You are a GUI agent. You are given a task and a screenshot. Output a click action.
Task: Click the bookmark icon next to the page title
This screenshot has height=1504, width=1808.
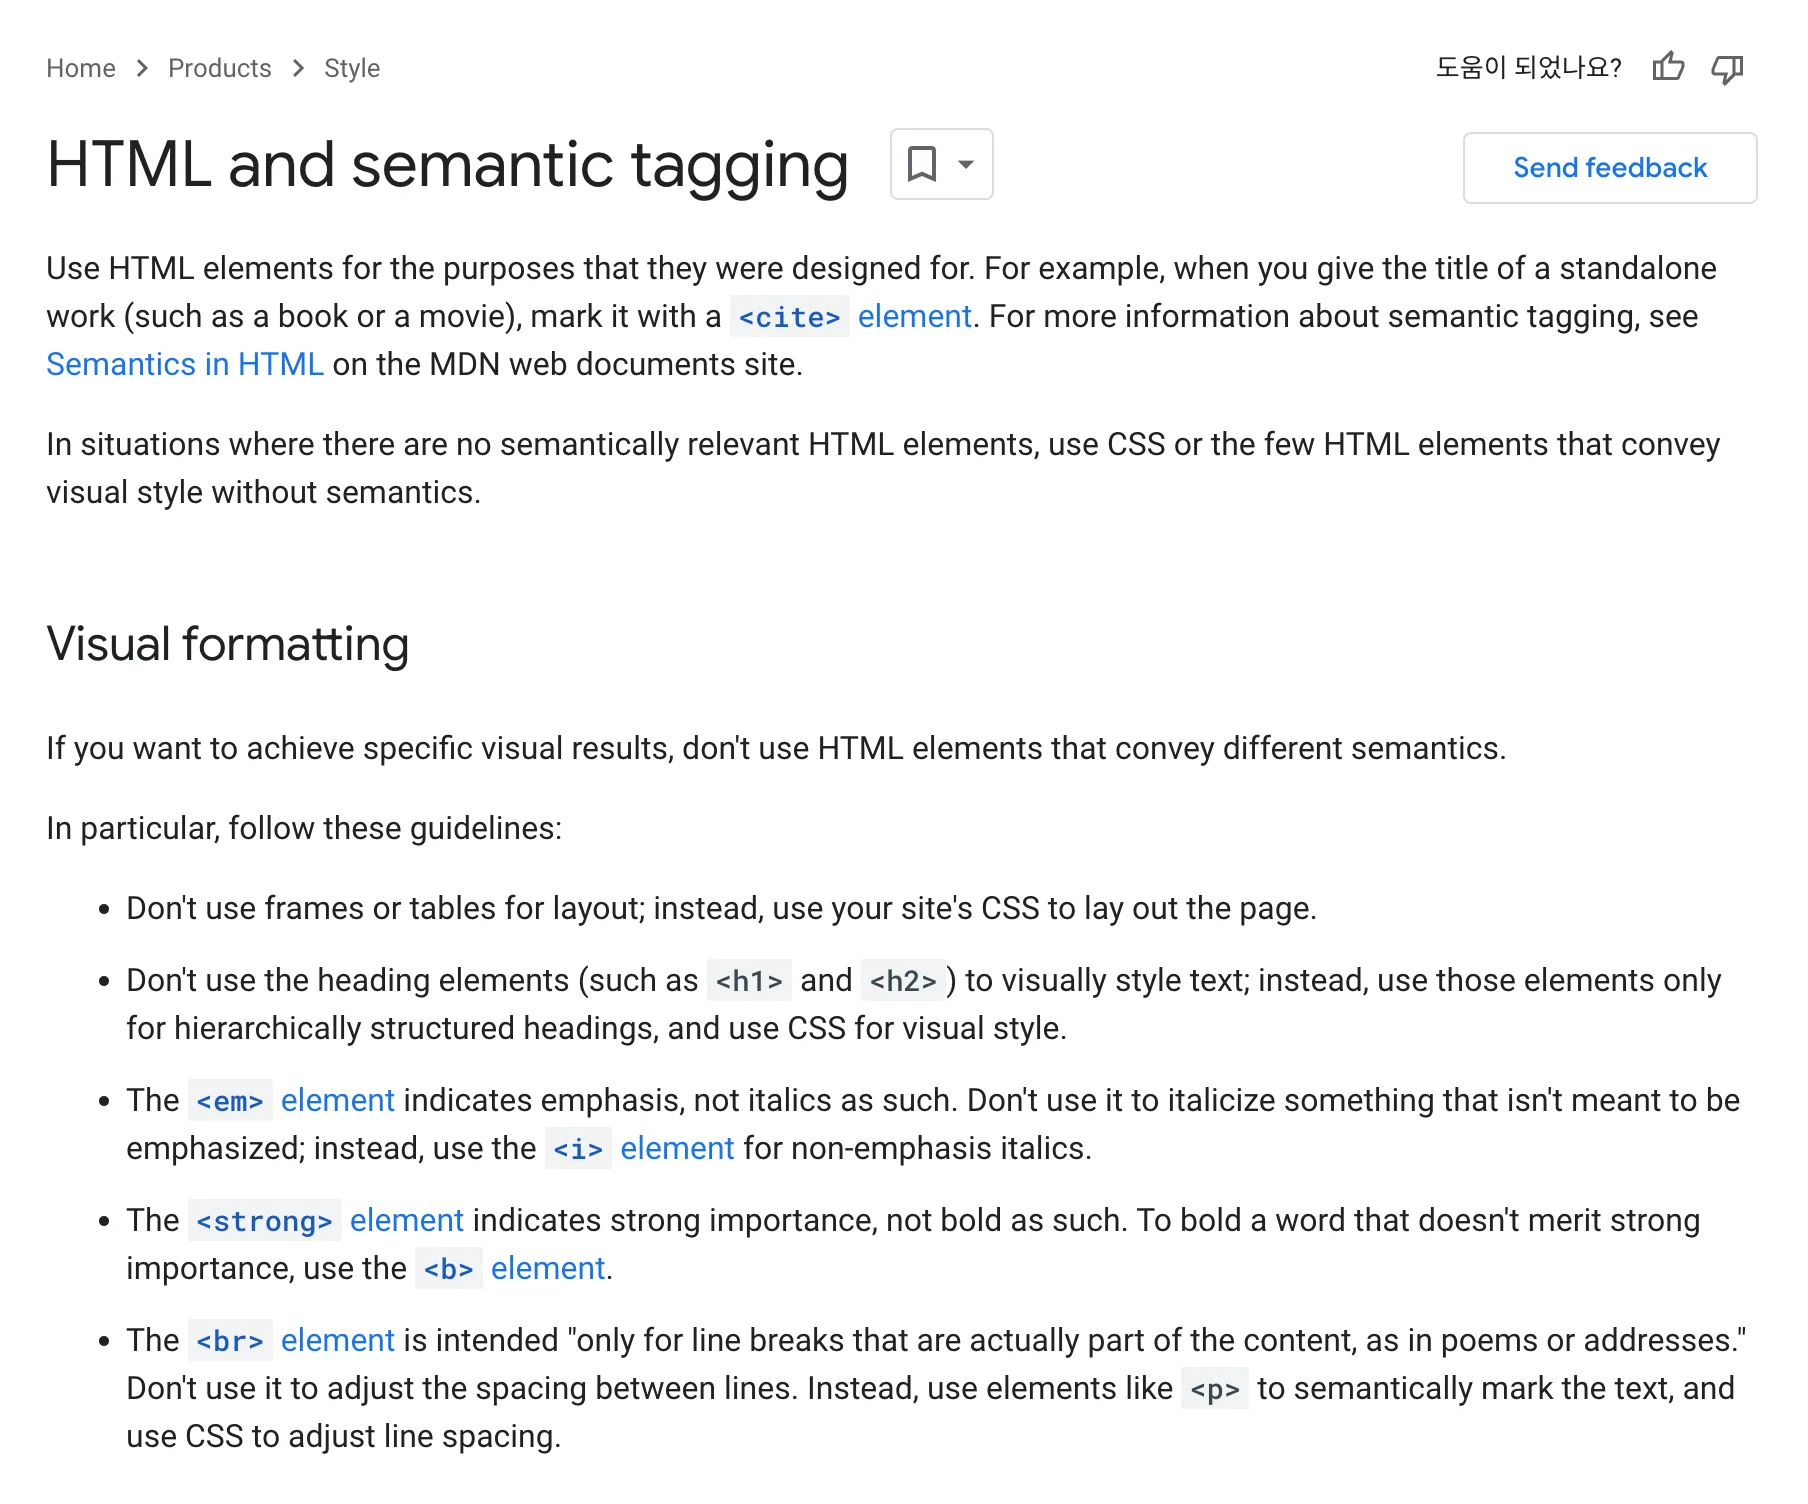pyautogui.click(x=922, y=165)
